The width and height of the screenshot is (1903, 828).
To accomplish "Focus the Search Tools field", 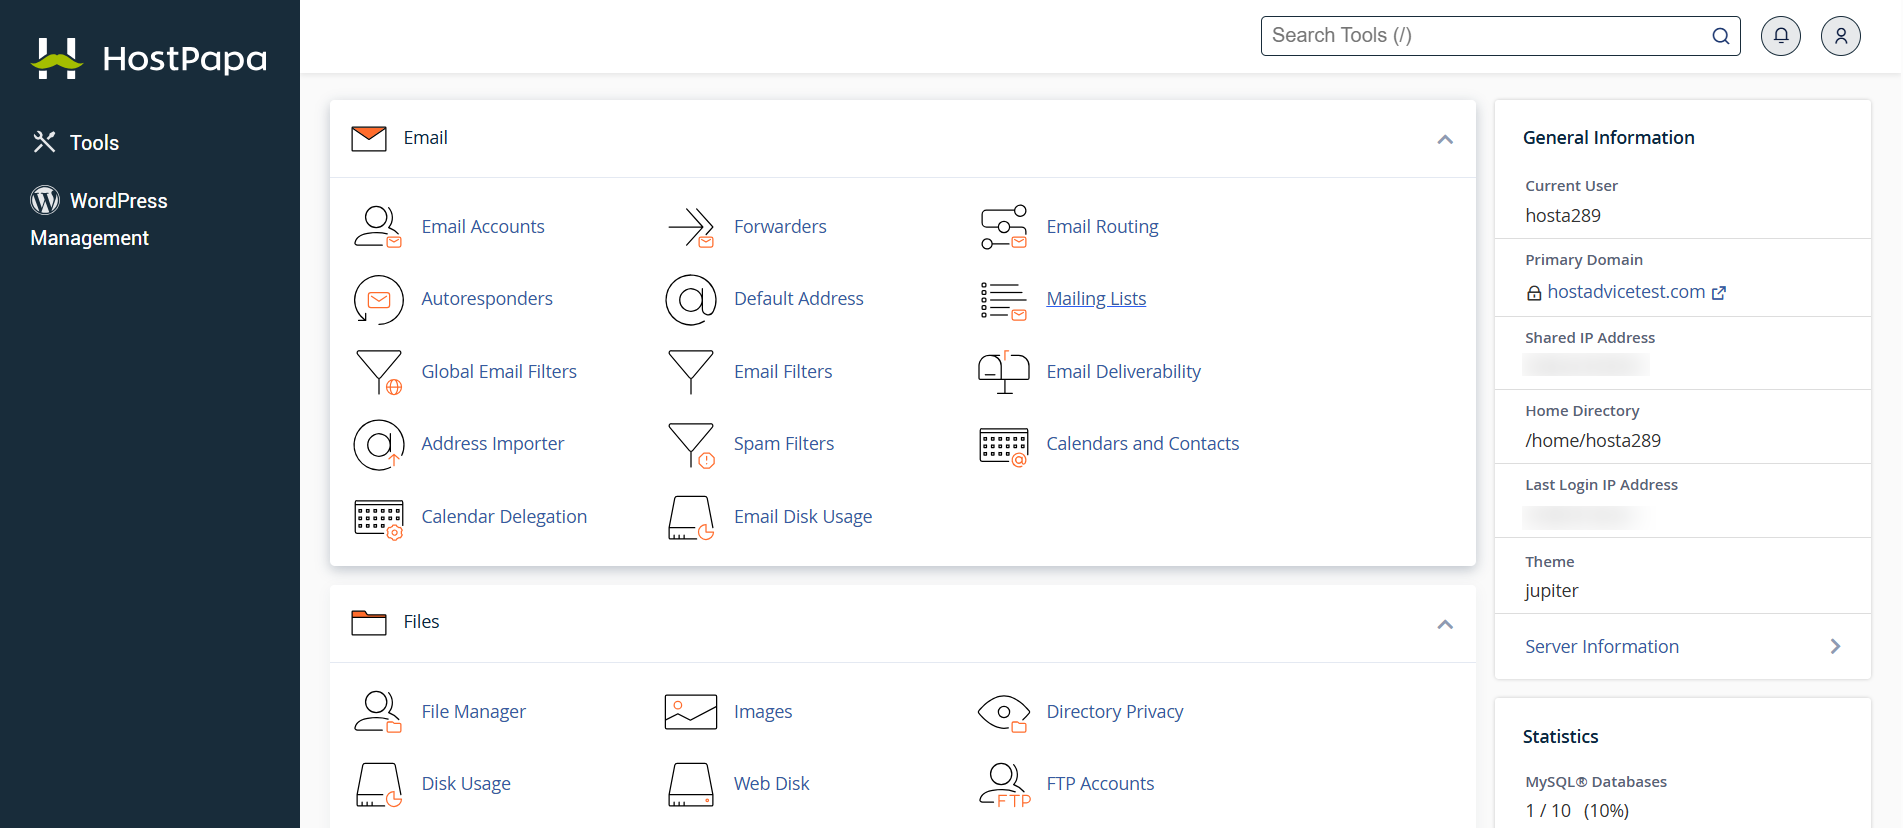I will pos(1500,36).
